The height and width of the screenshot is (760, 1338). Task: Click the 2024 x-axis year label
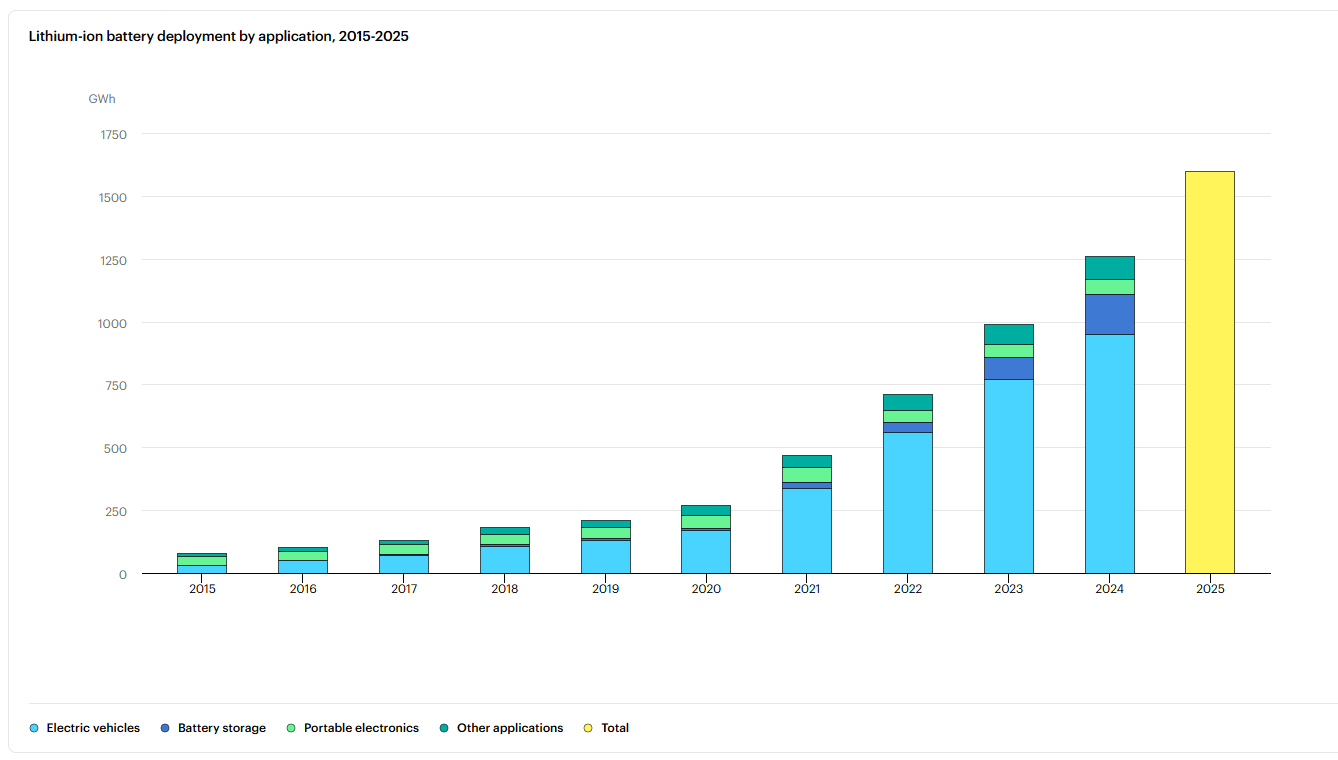(1109, 589)
